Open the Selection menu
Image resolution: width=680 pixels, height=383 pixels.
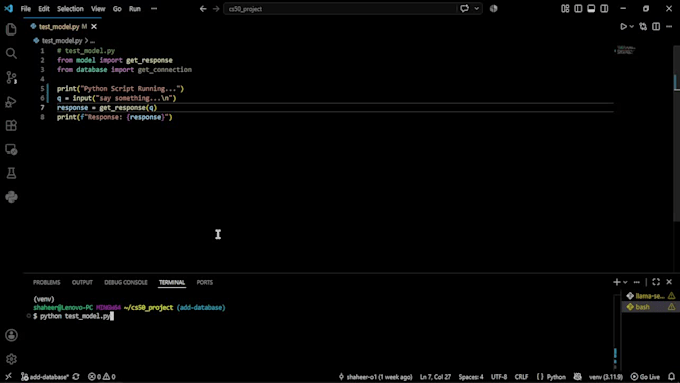tap(70, 9)
